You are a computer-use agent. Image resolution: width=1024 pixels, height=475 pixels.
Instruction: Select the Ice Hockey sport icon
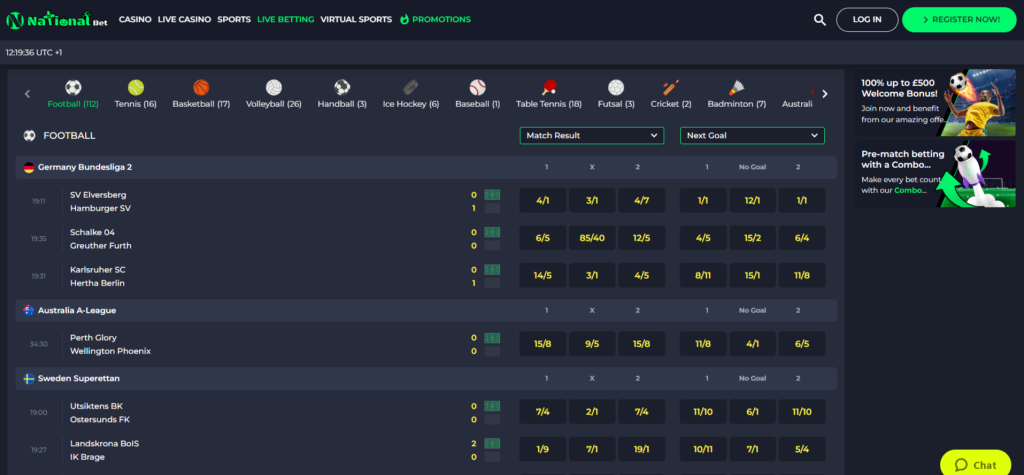pyautogui.click(x=411, y=88)
